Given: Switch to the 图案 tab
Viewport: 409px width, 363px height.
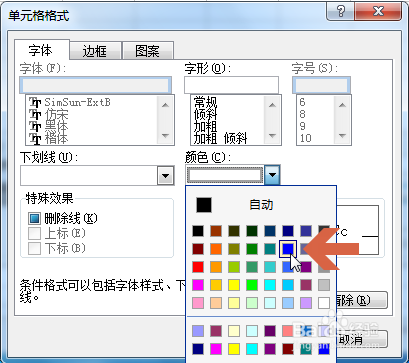Looking at the screenshot, I should tap(148, 51).
